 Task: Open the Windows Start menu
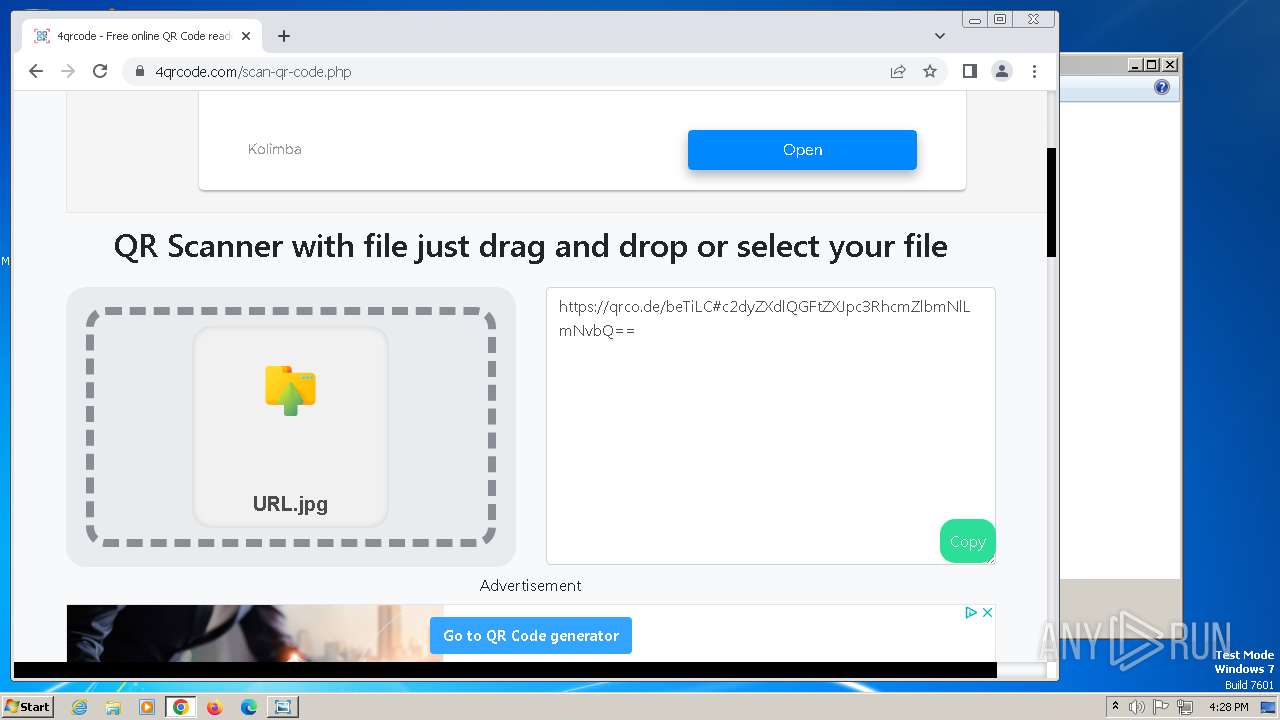(27, 706)
